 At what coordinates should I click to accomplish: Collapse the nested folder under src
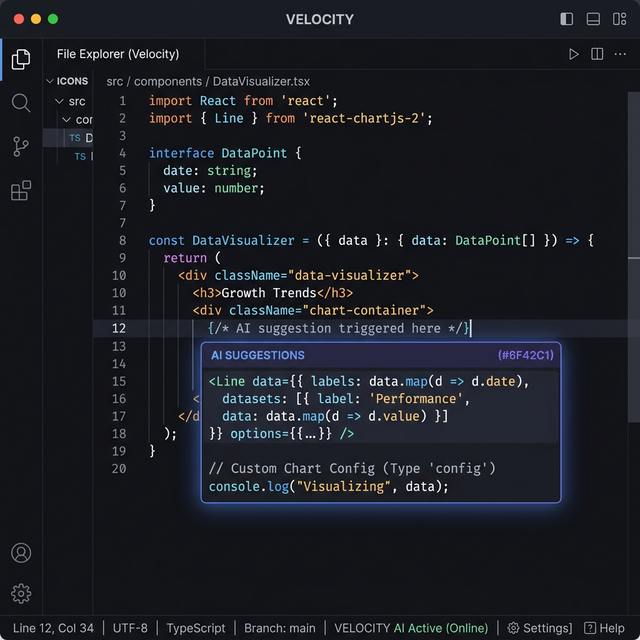[66, 119]
